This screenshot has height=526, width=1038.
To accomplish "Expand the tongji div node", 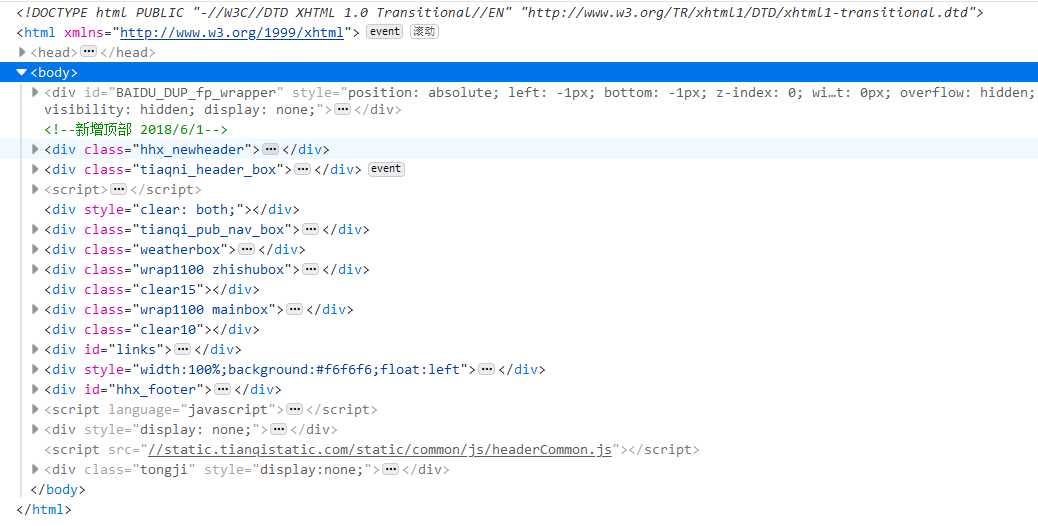I will (36, 469).
